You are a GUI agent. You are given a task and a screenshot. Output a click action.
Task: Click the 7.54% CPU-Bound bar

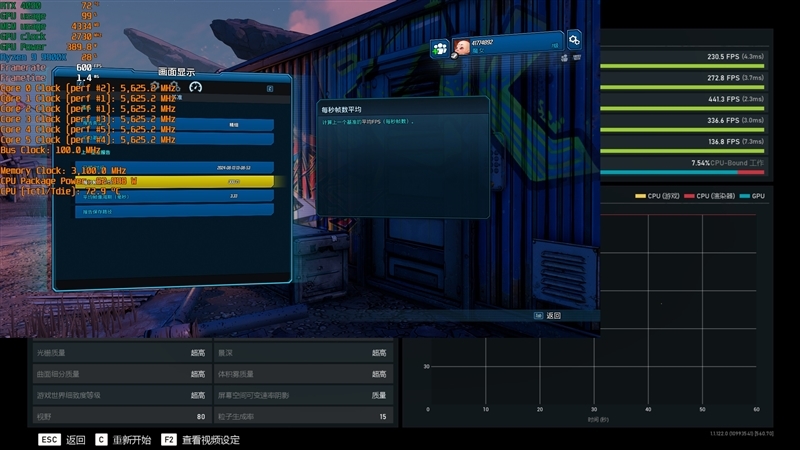pyautogui.click(x=682, y=172)
